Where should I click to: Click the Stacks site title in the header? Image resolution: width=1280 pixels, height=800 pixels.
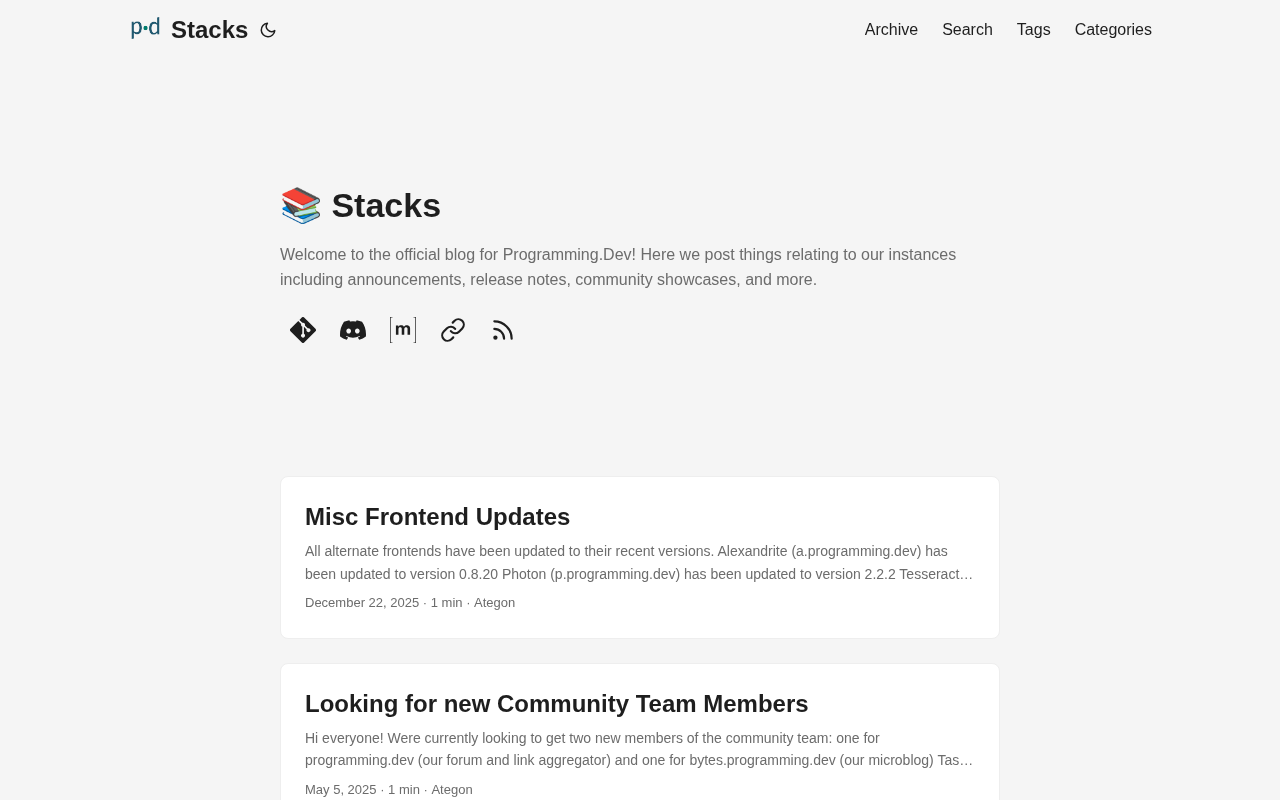point(209,30)
